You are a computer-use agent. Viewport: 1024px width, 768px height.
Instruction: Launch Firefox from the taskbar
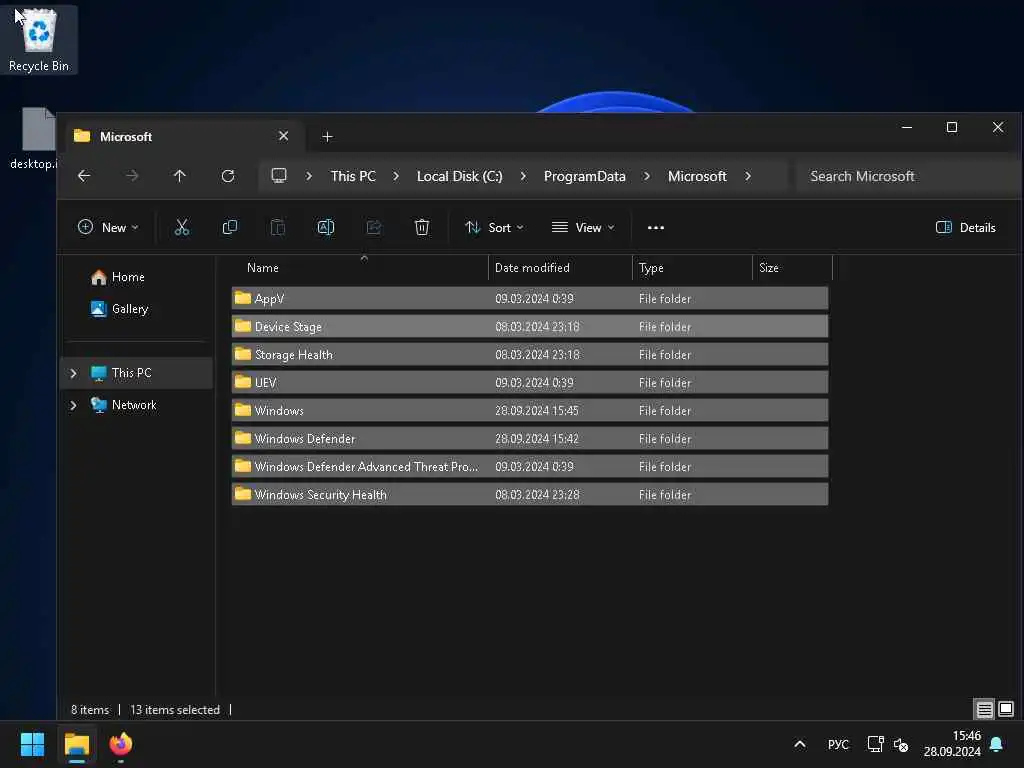[x=121, y=744]
